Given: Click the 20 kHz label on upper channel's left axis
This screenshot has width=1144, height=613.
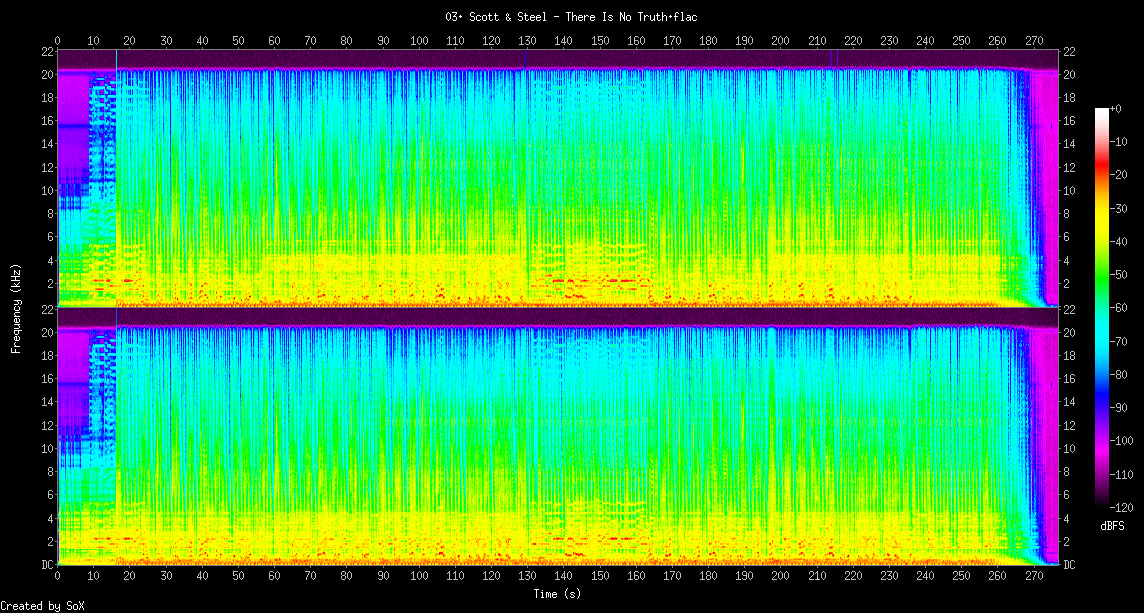Looking at the screenshot, I should 46,74.
